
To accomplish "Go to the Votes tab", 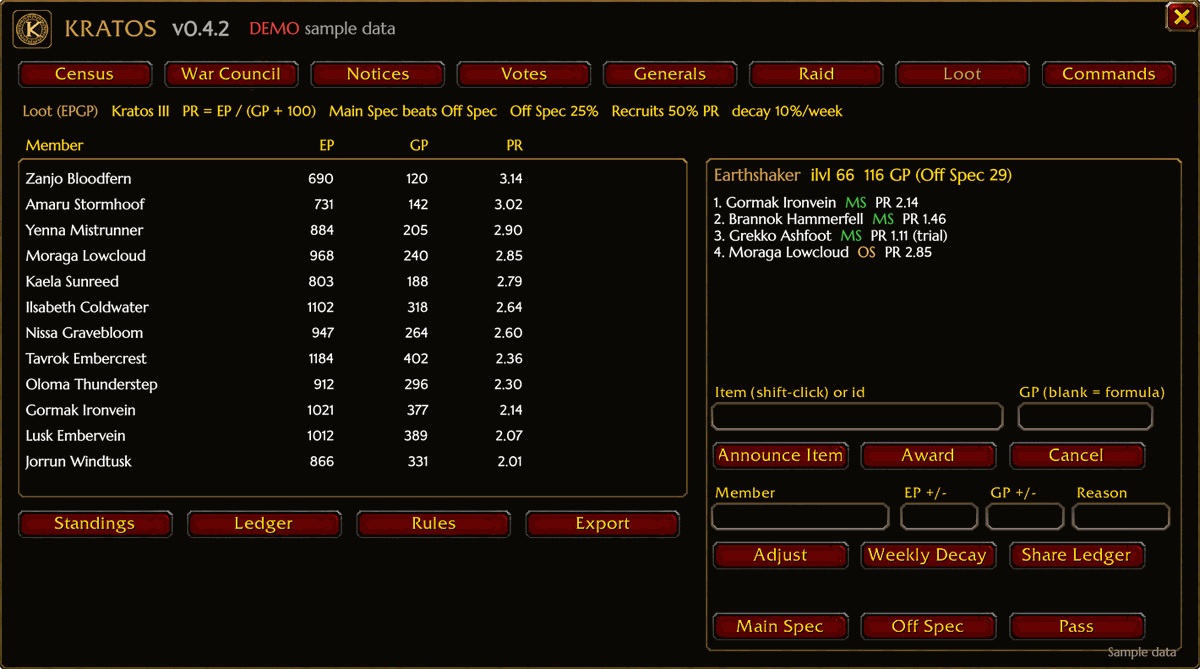I will click(x=524, y=74).
